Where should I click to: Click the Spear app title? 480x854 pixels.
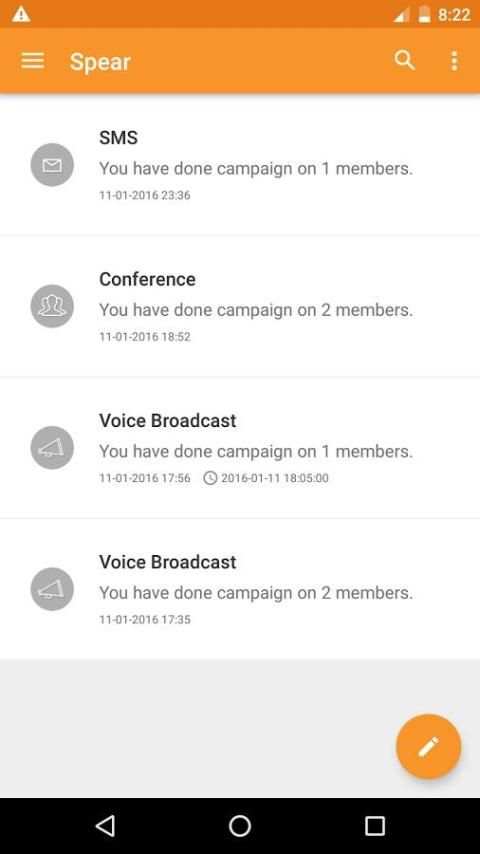[100, 62]
